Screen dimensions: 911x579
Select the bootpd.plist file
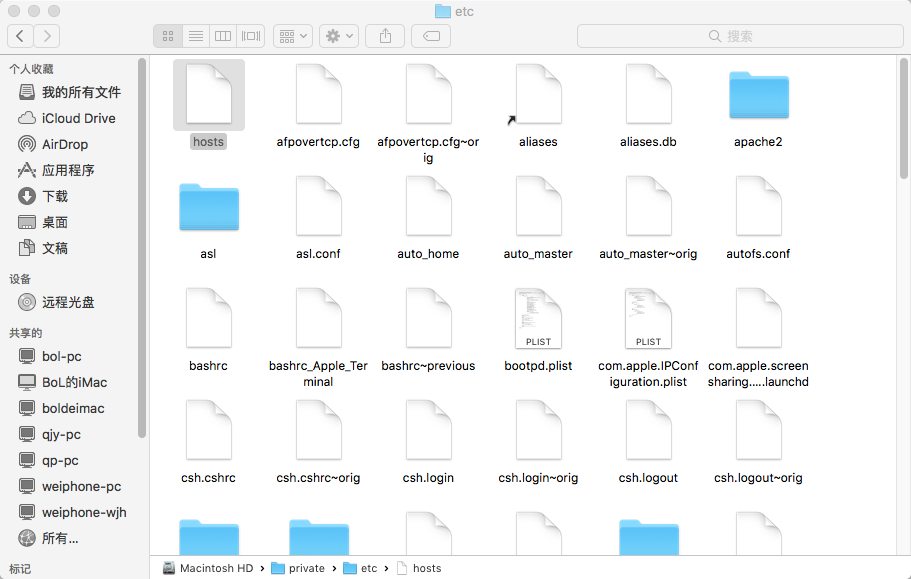pyautogui.click(x=538, y=318)
